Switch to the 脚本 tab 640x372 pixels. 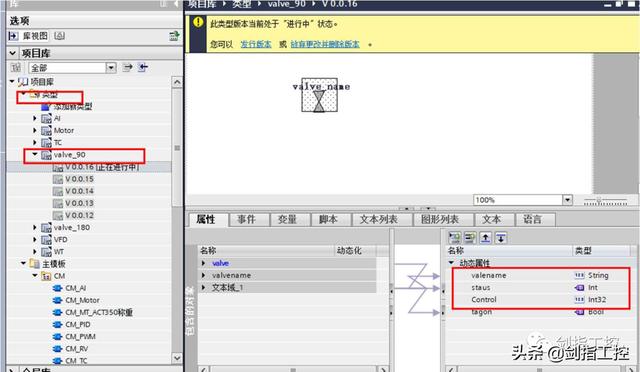point(328,219)
